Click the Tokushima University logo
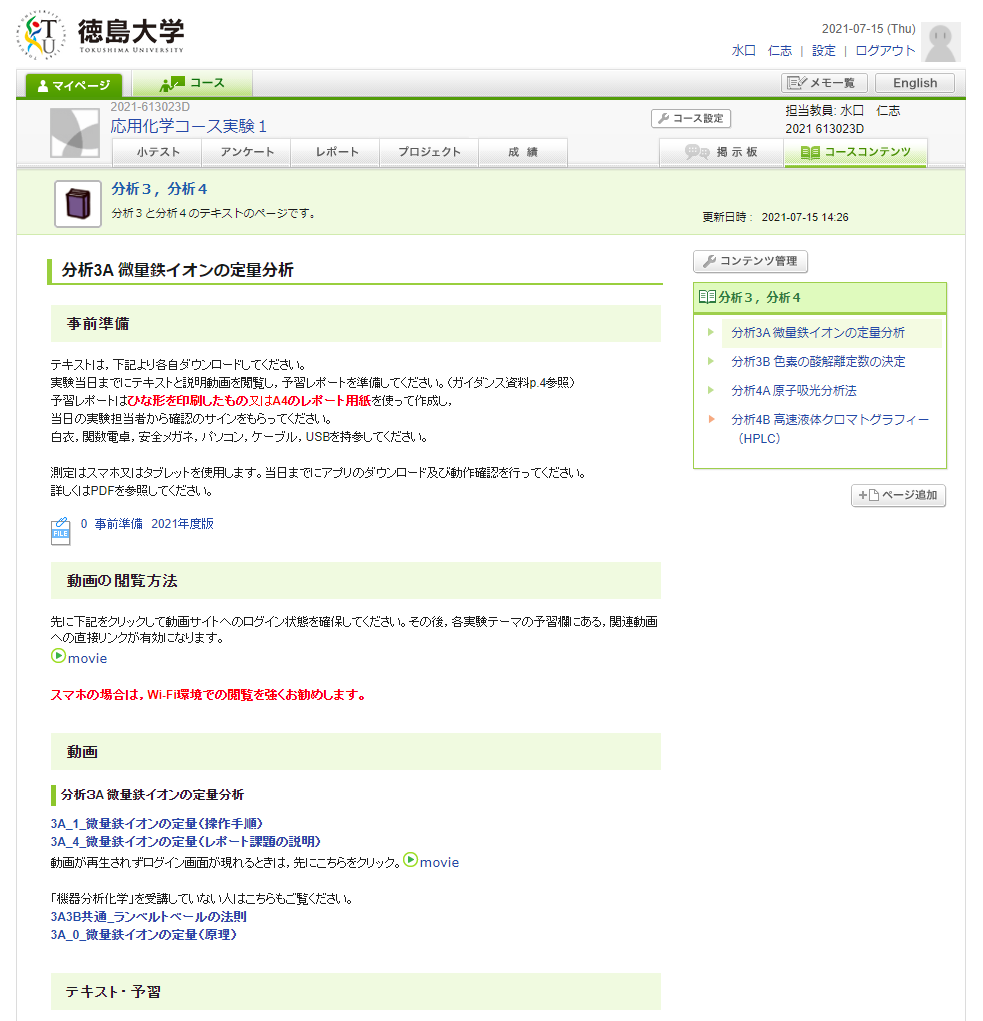The image size is (983, 1021). click(100, 35)
